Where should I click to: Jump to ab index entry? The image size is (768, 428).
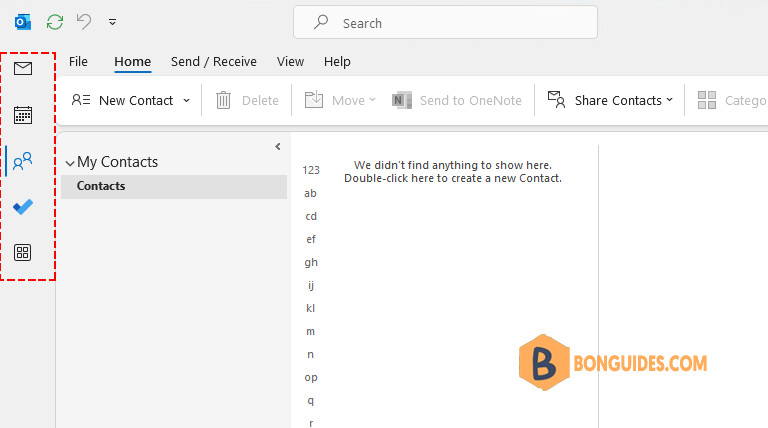(x=311, y=193)
